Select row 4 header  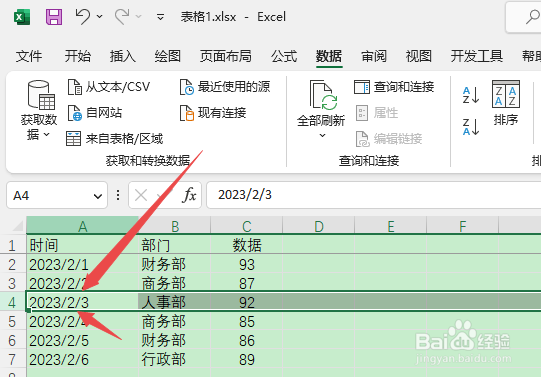coord(12,302)
